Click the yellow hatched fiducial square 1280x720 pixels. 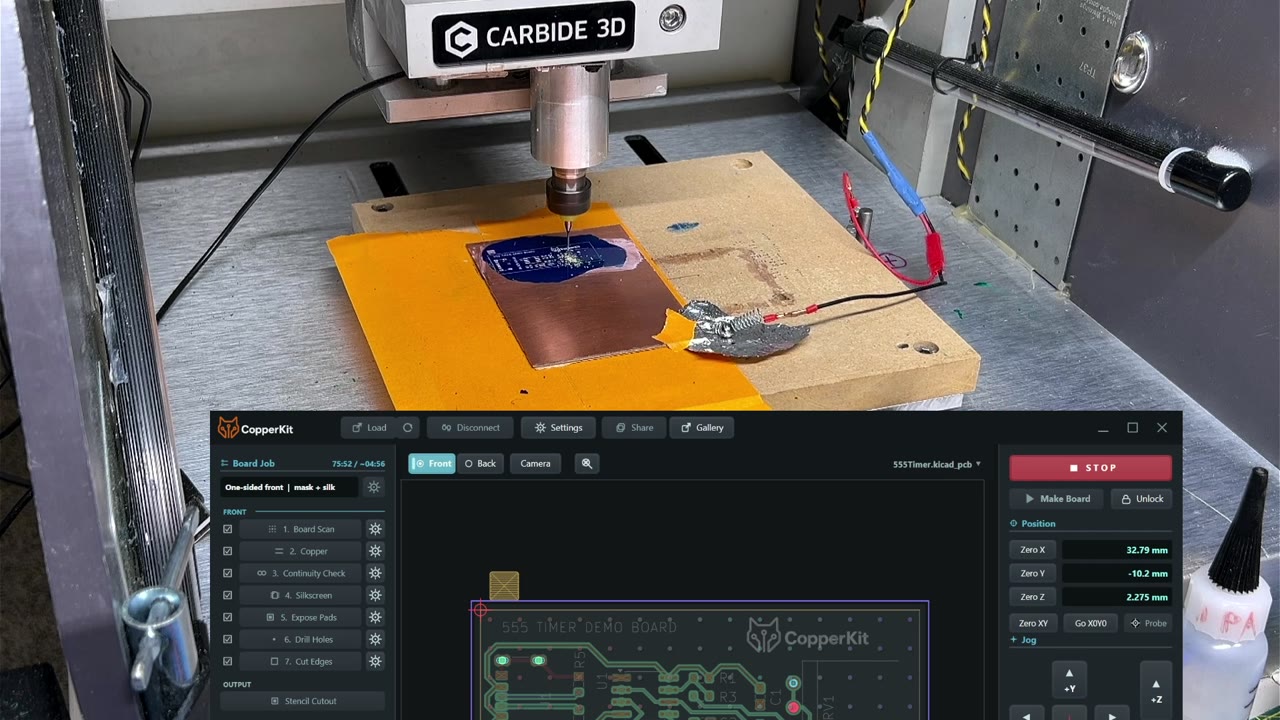pyautogui.click(x=504, y=586)
